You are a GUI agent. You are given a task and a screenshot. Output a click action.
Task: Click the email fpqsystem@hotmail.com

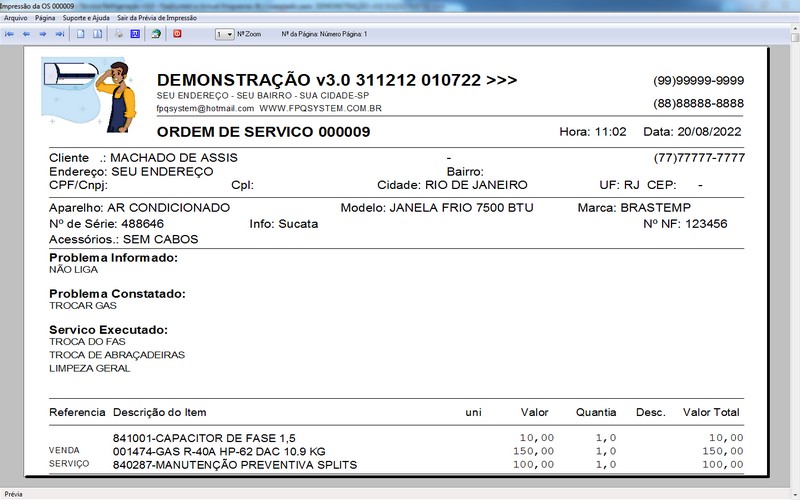205,108
